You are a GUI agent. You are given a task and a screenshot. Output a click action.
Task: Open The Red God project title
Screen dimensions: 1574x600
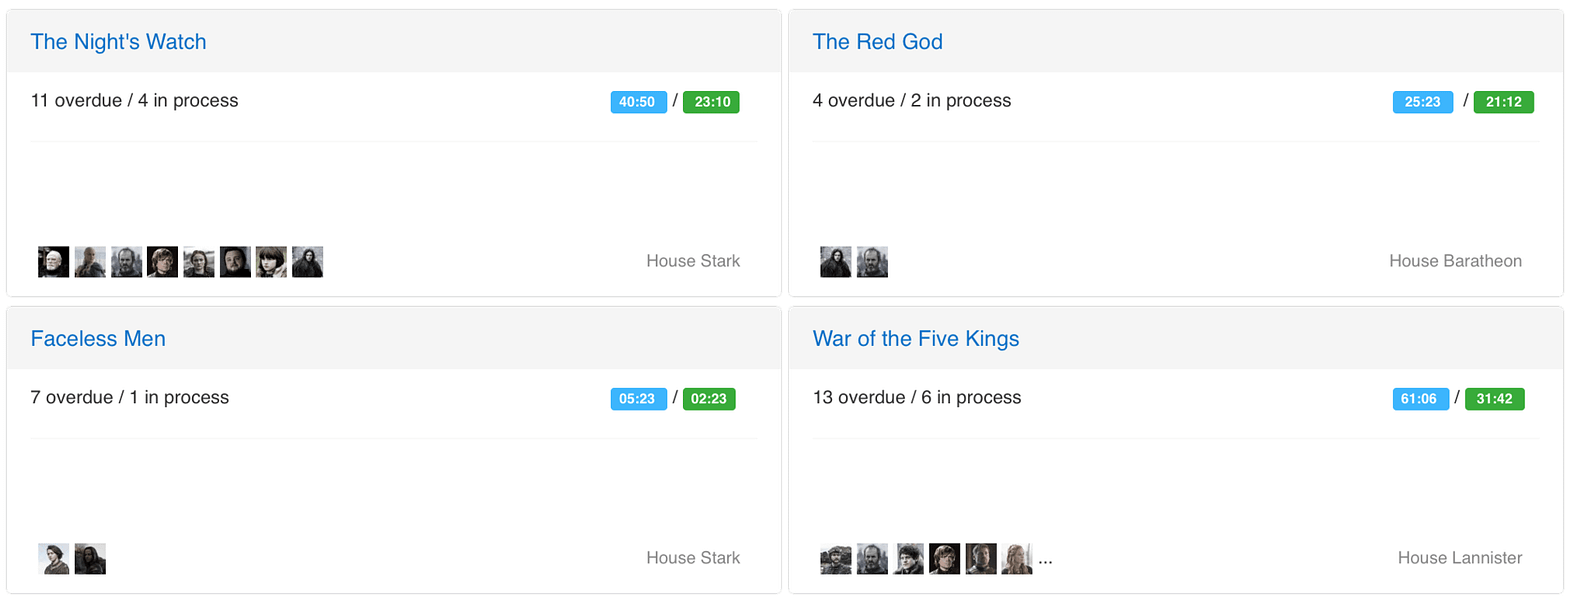point(877,42)
